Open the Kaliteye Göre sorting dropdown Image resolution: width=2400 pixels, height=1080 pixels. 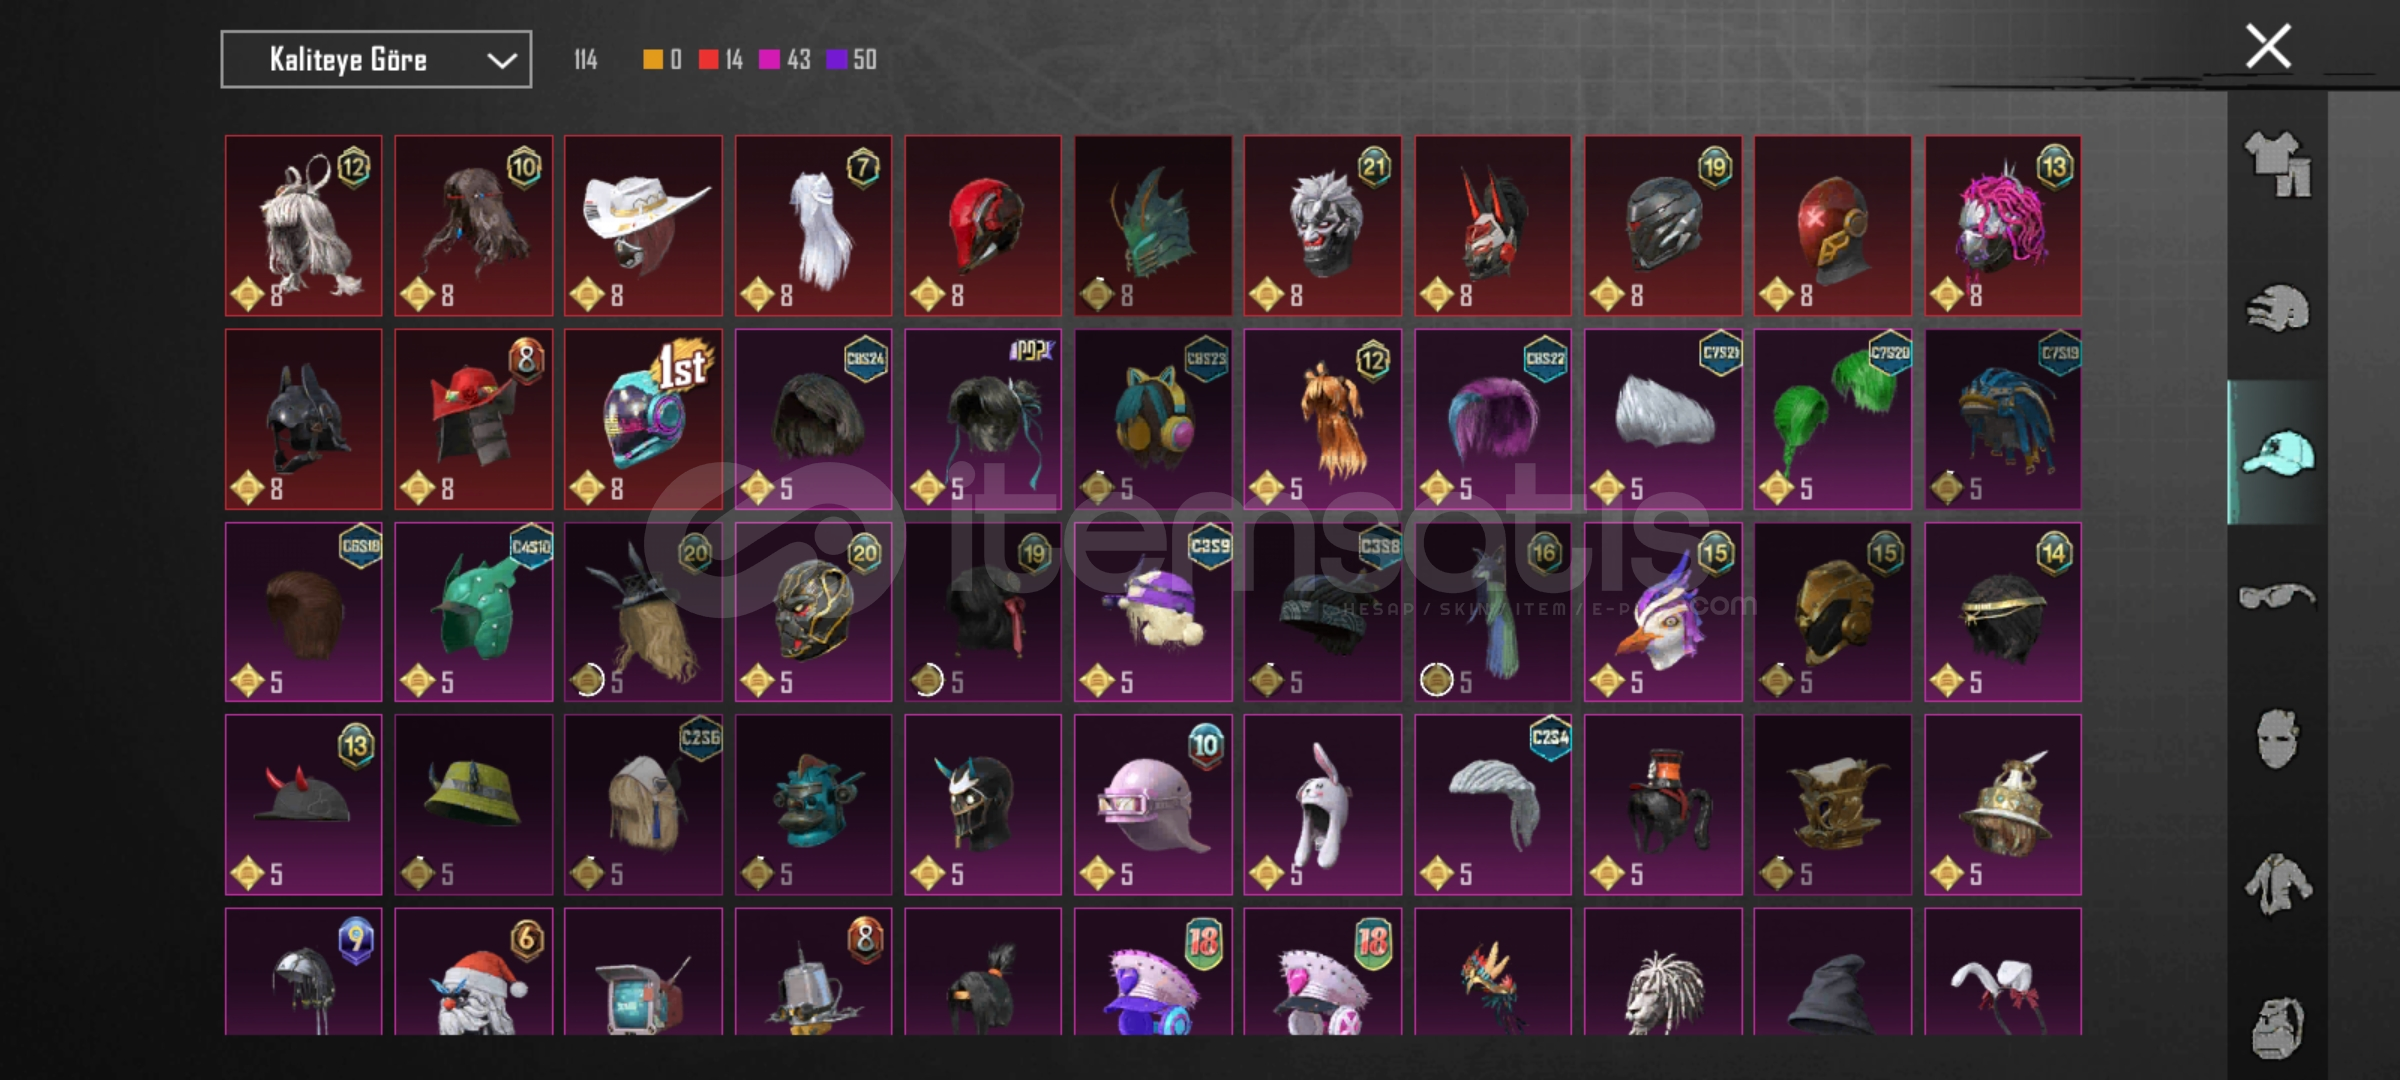pos(376,60)
